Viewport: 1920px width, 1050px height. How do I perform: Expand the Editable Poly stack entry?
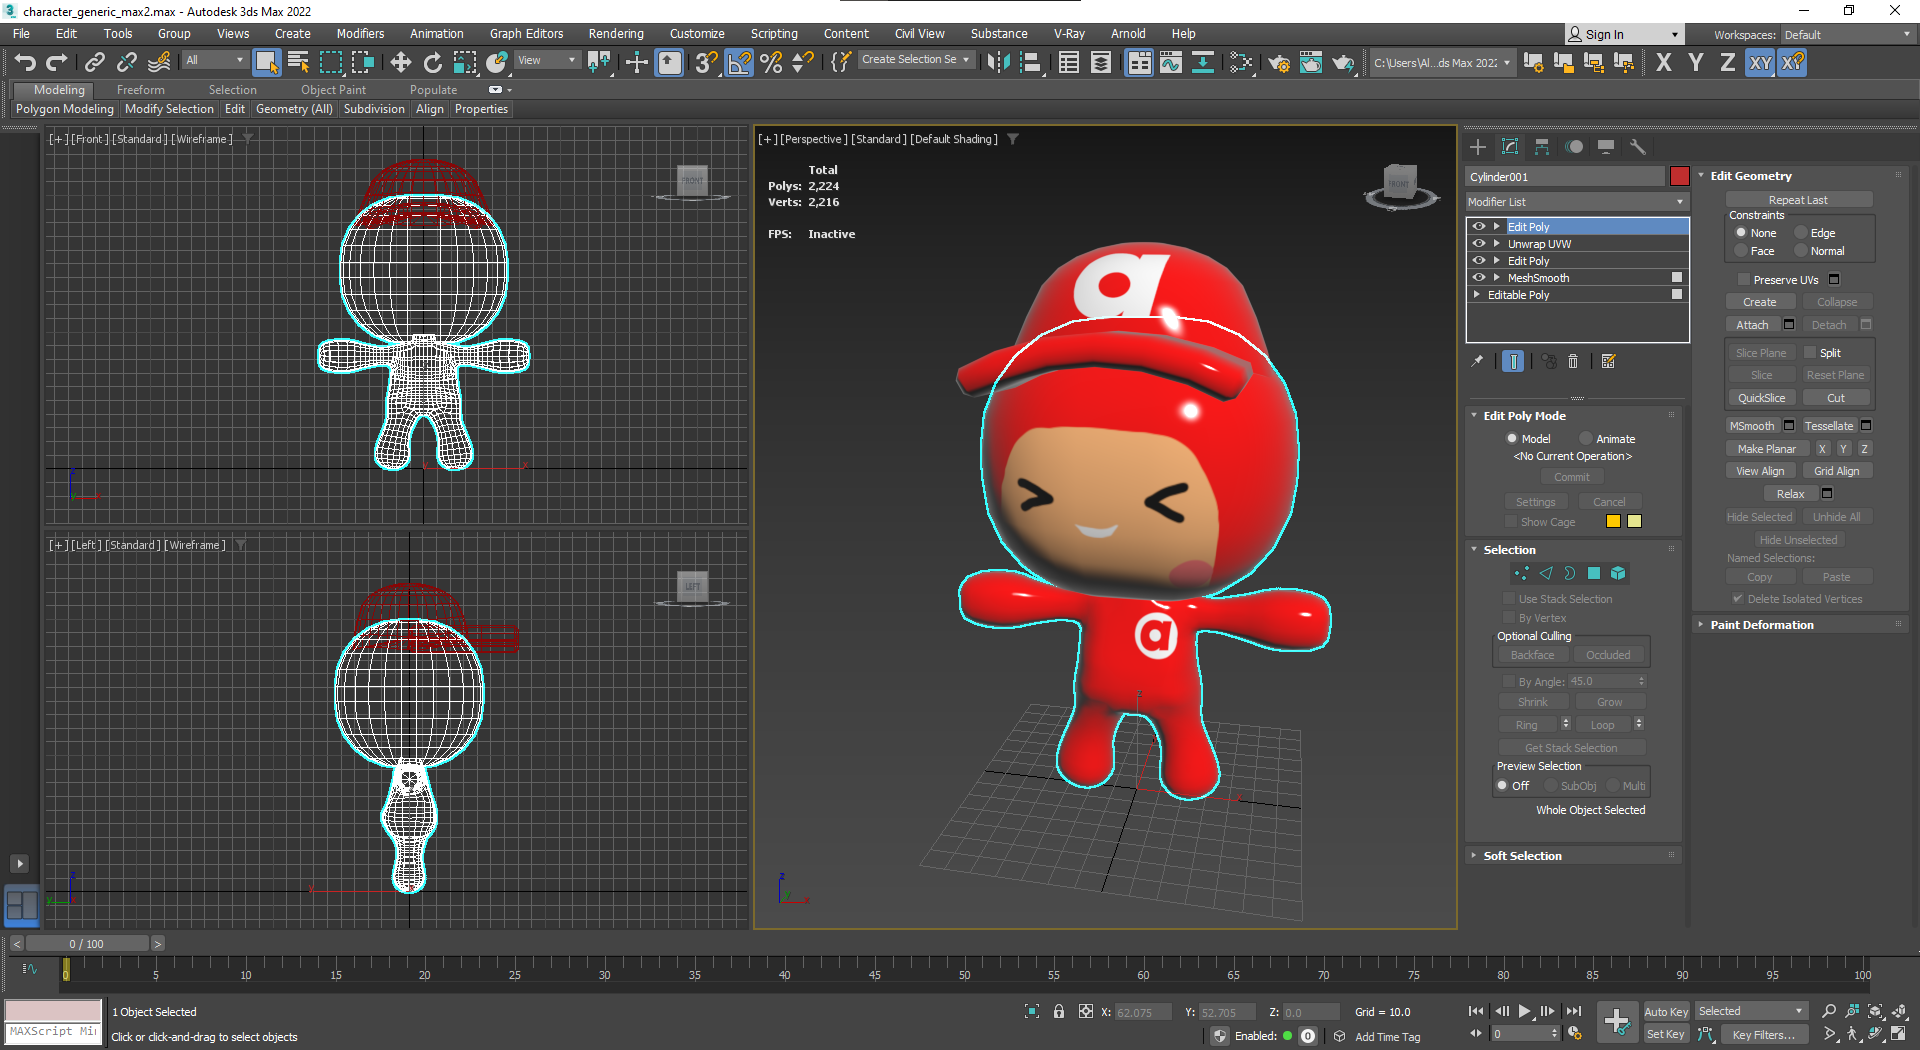point(1477,295)
